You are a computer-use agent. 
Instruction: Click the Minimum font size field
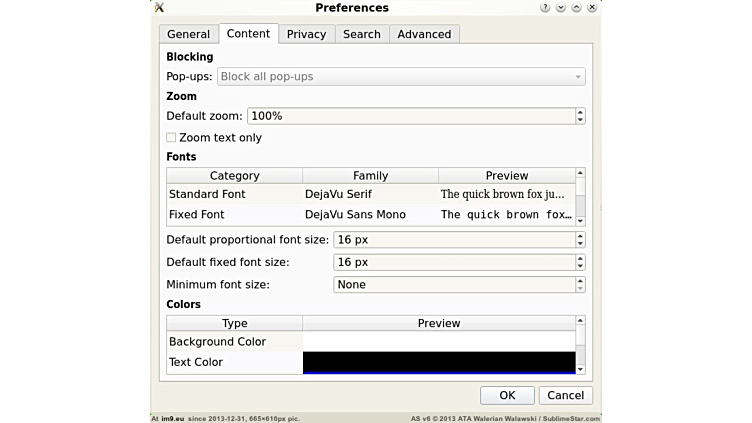tap(453, 285)
